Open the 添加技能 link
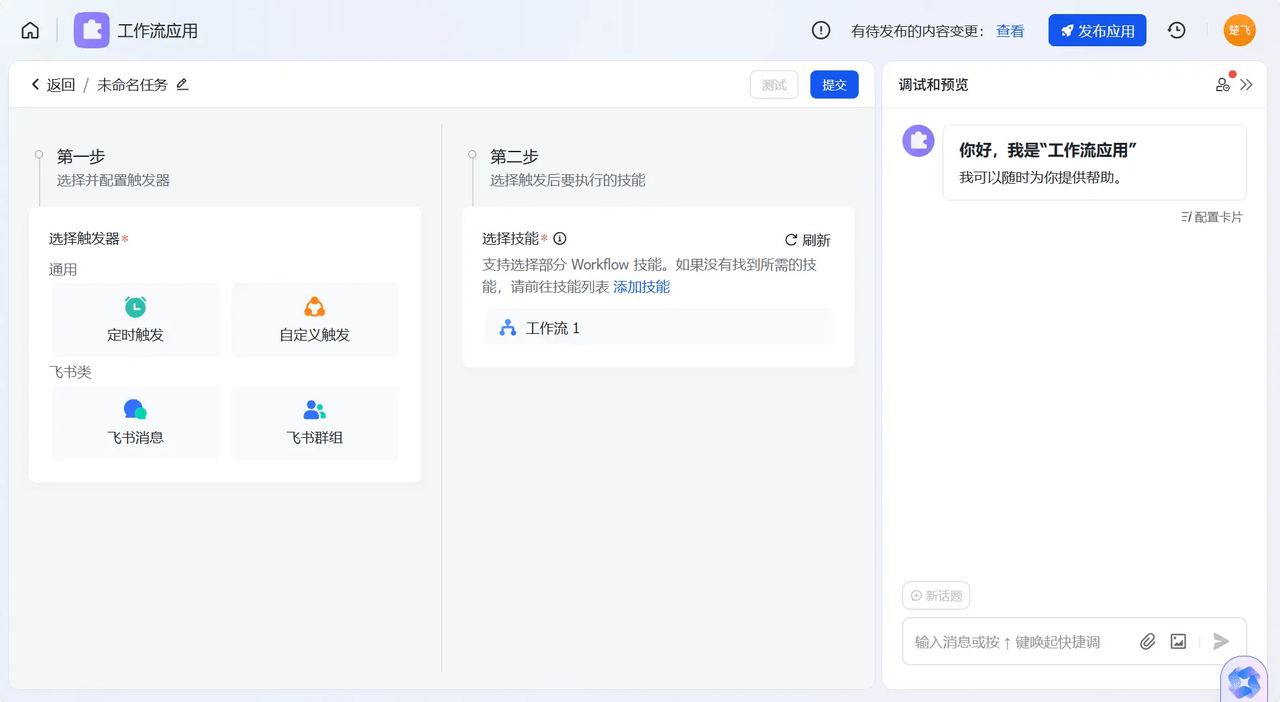Screen dimensions: 1280x702 [x=642, y=287]
